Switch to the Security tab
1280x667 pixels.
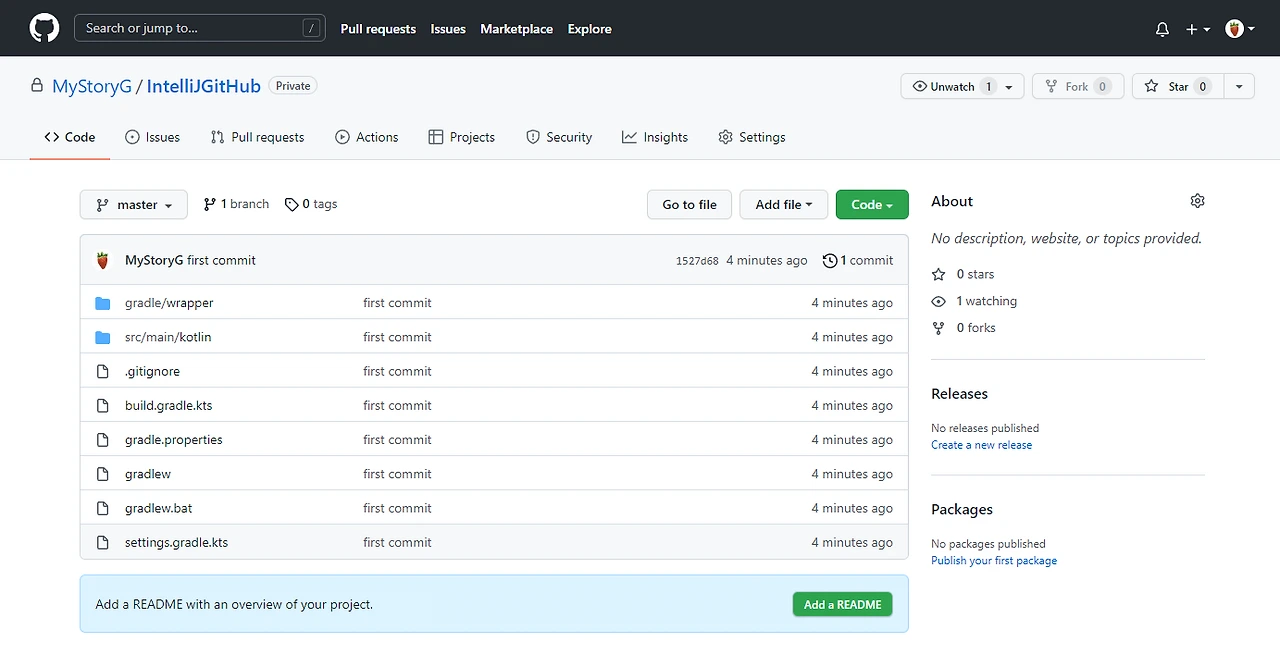pos(559,137)
